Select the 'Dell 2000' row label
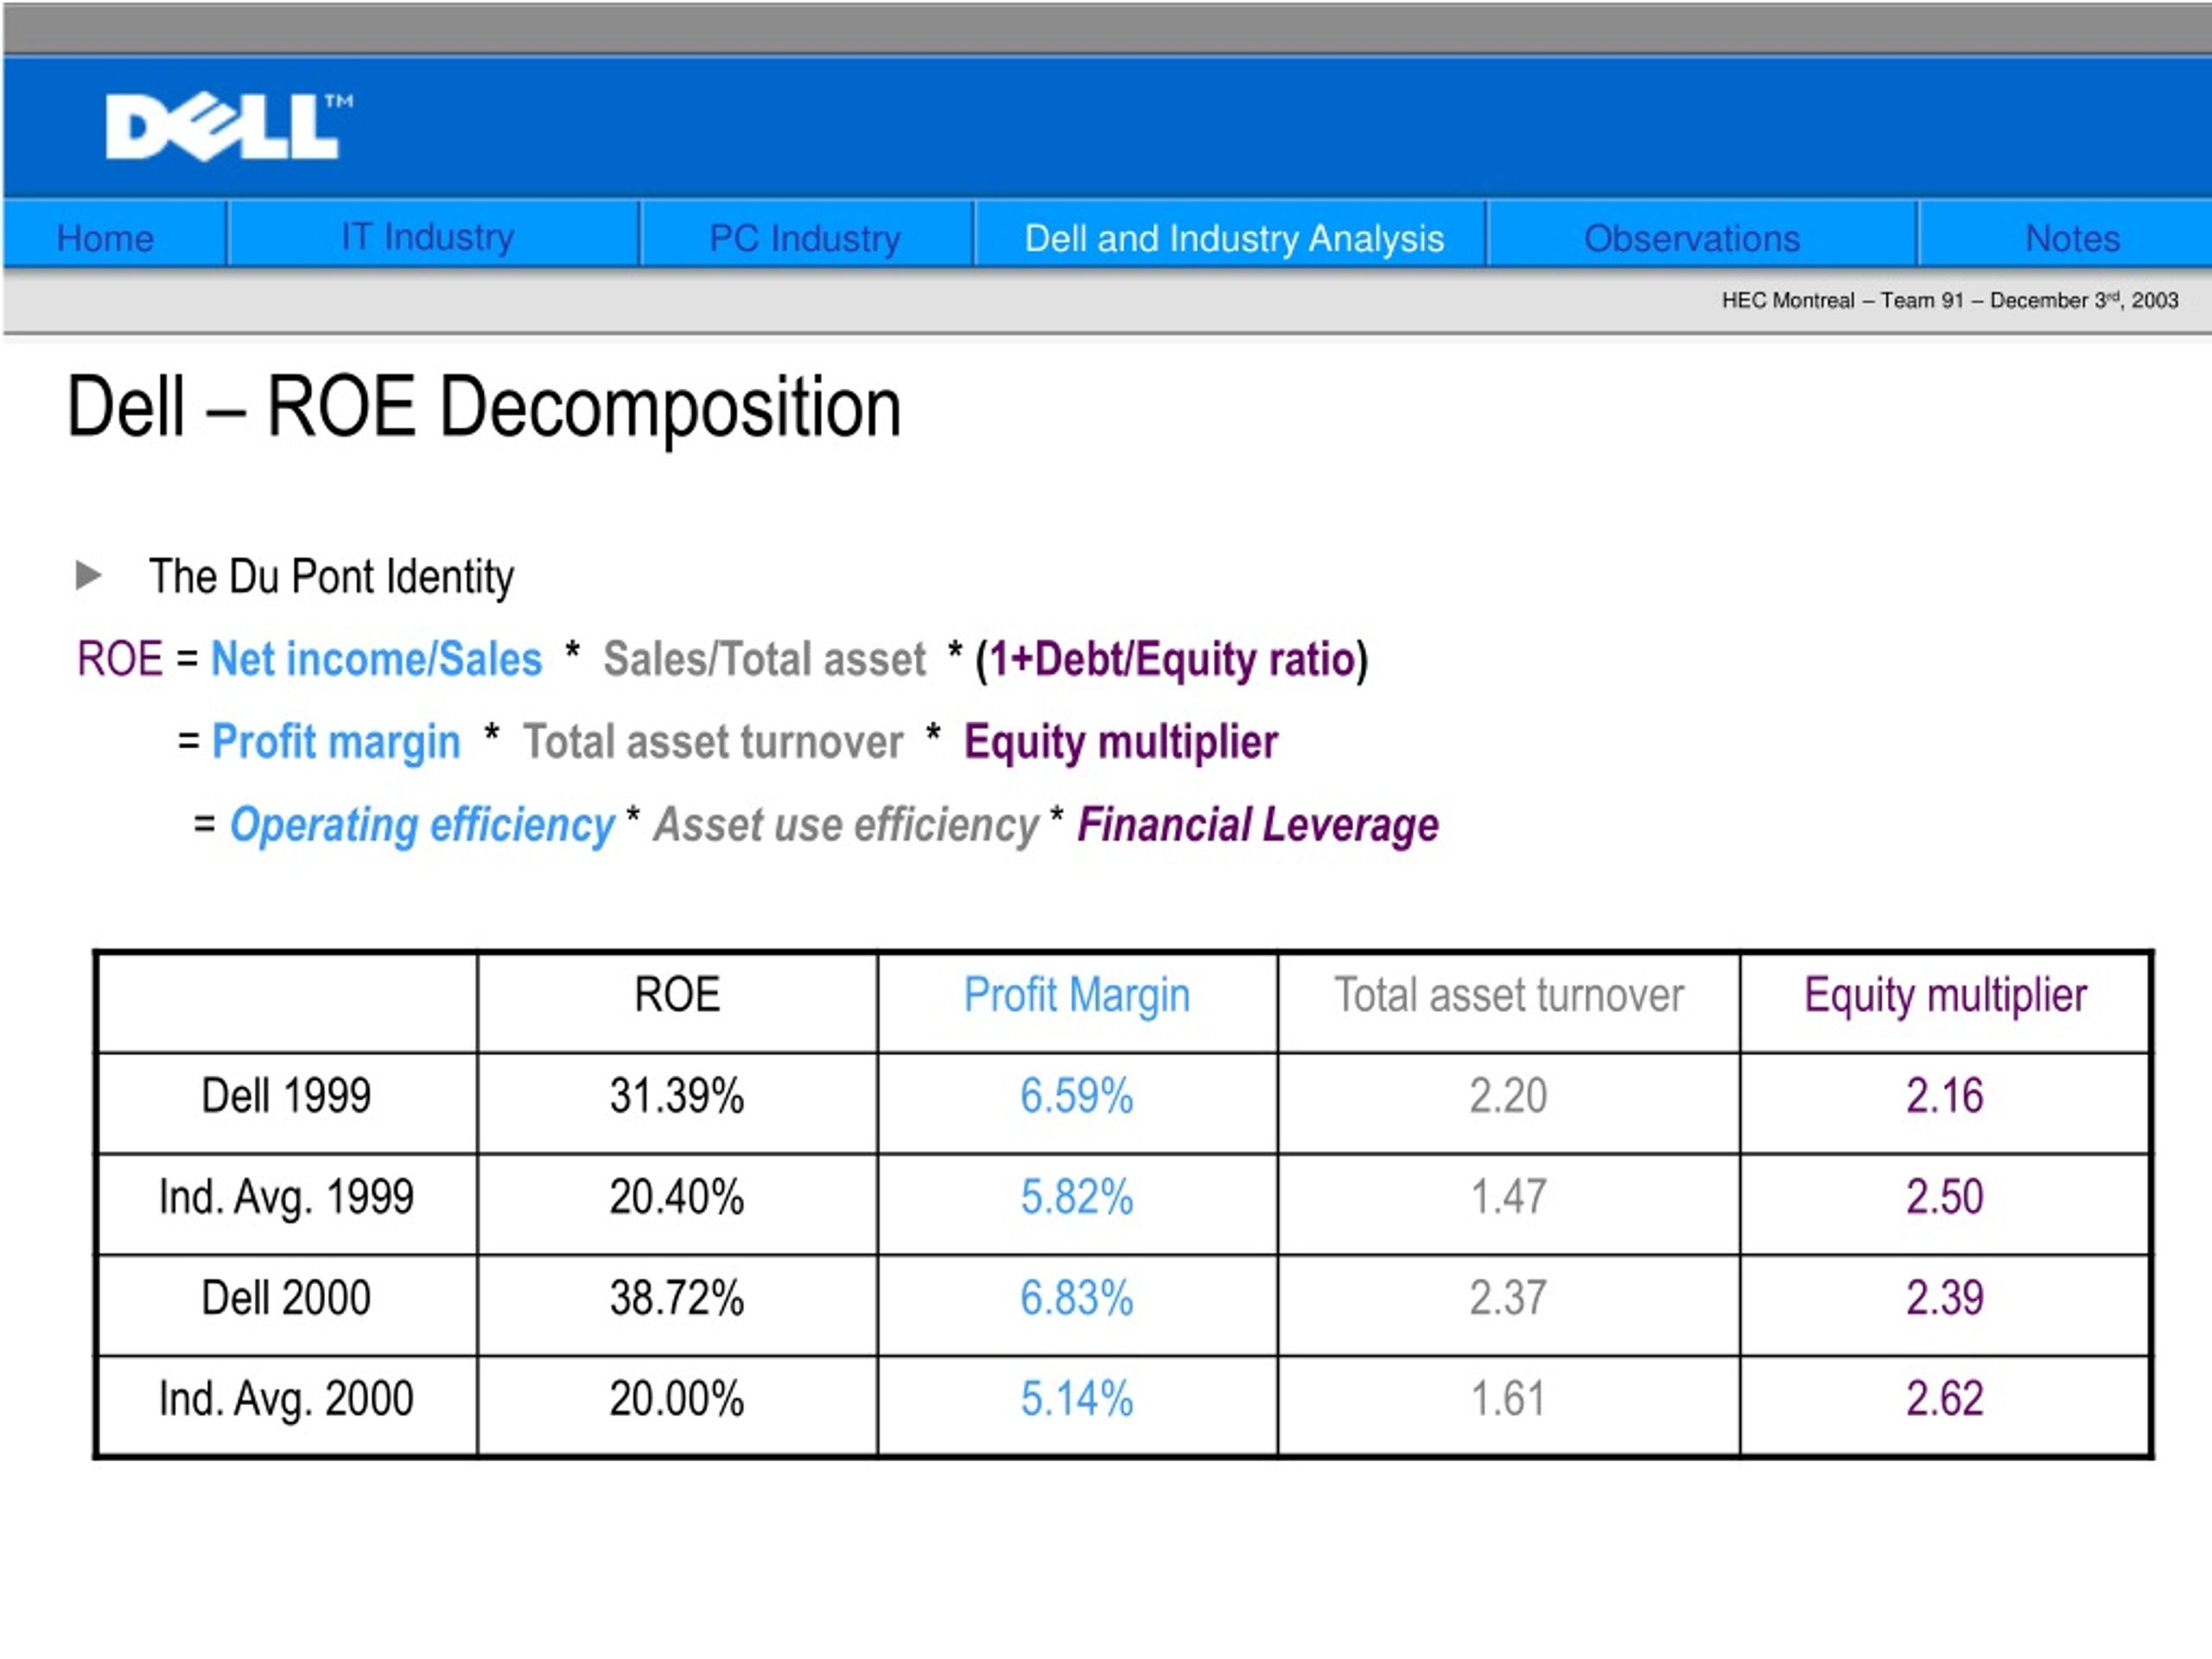 [286, 1298]
